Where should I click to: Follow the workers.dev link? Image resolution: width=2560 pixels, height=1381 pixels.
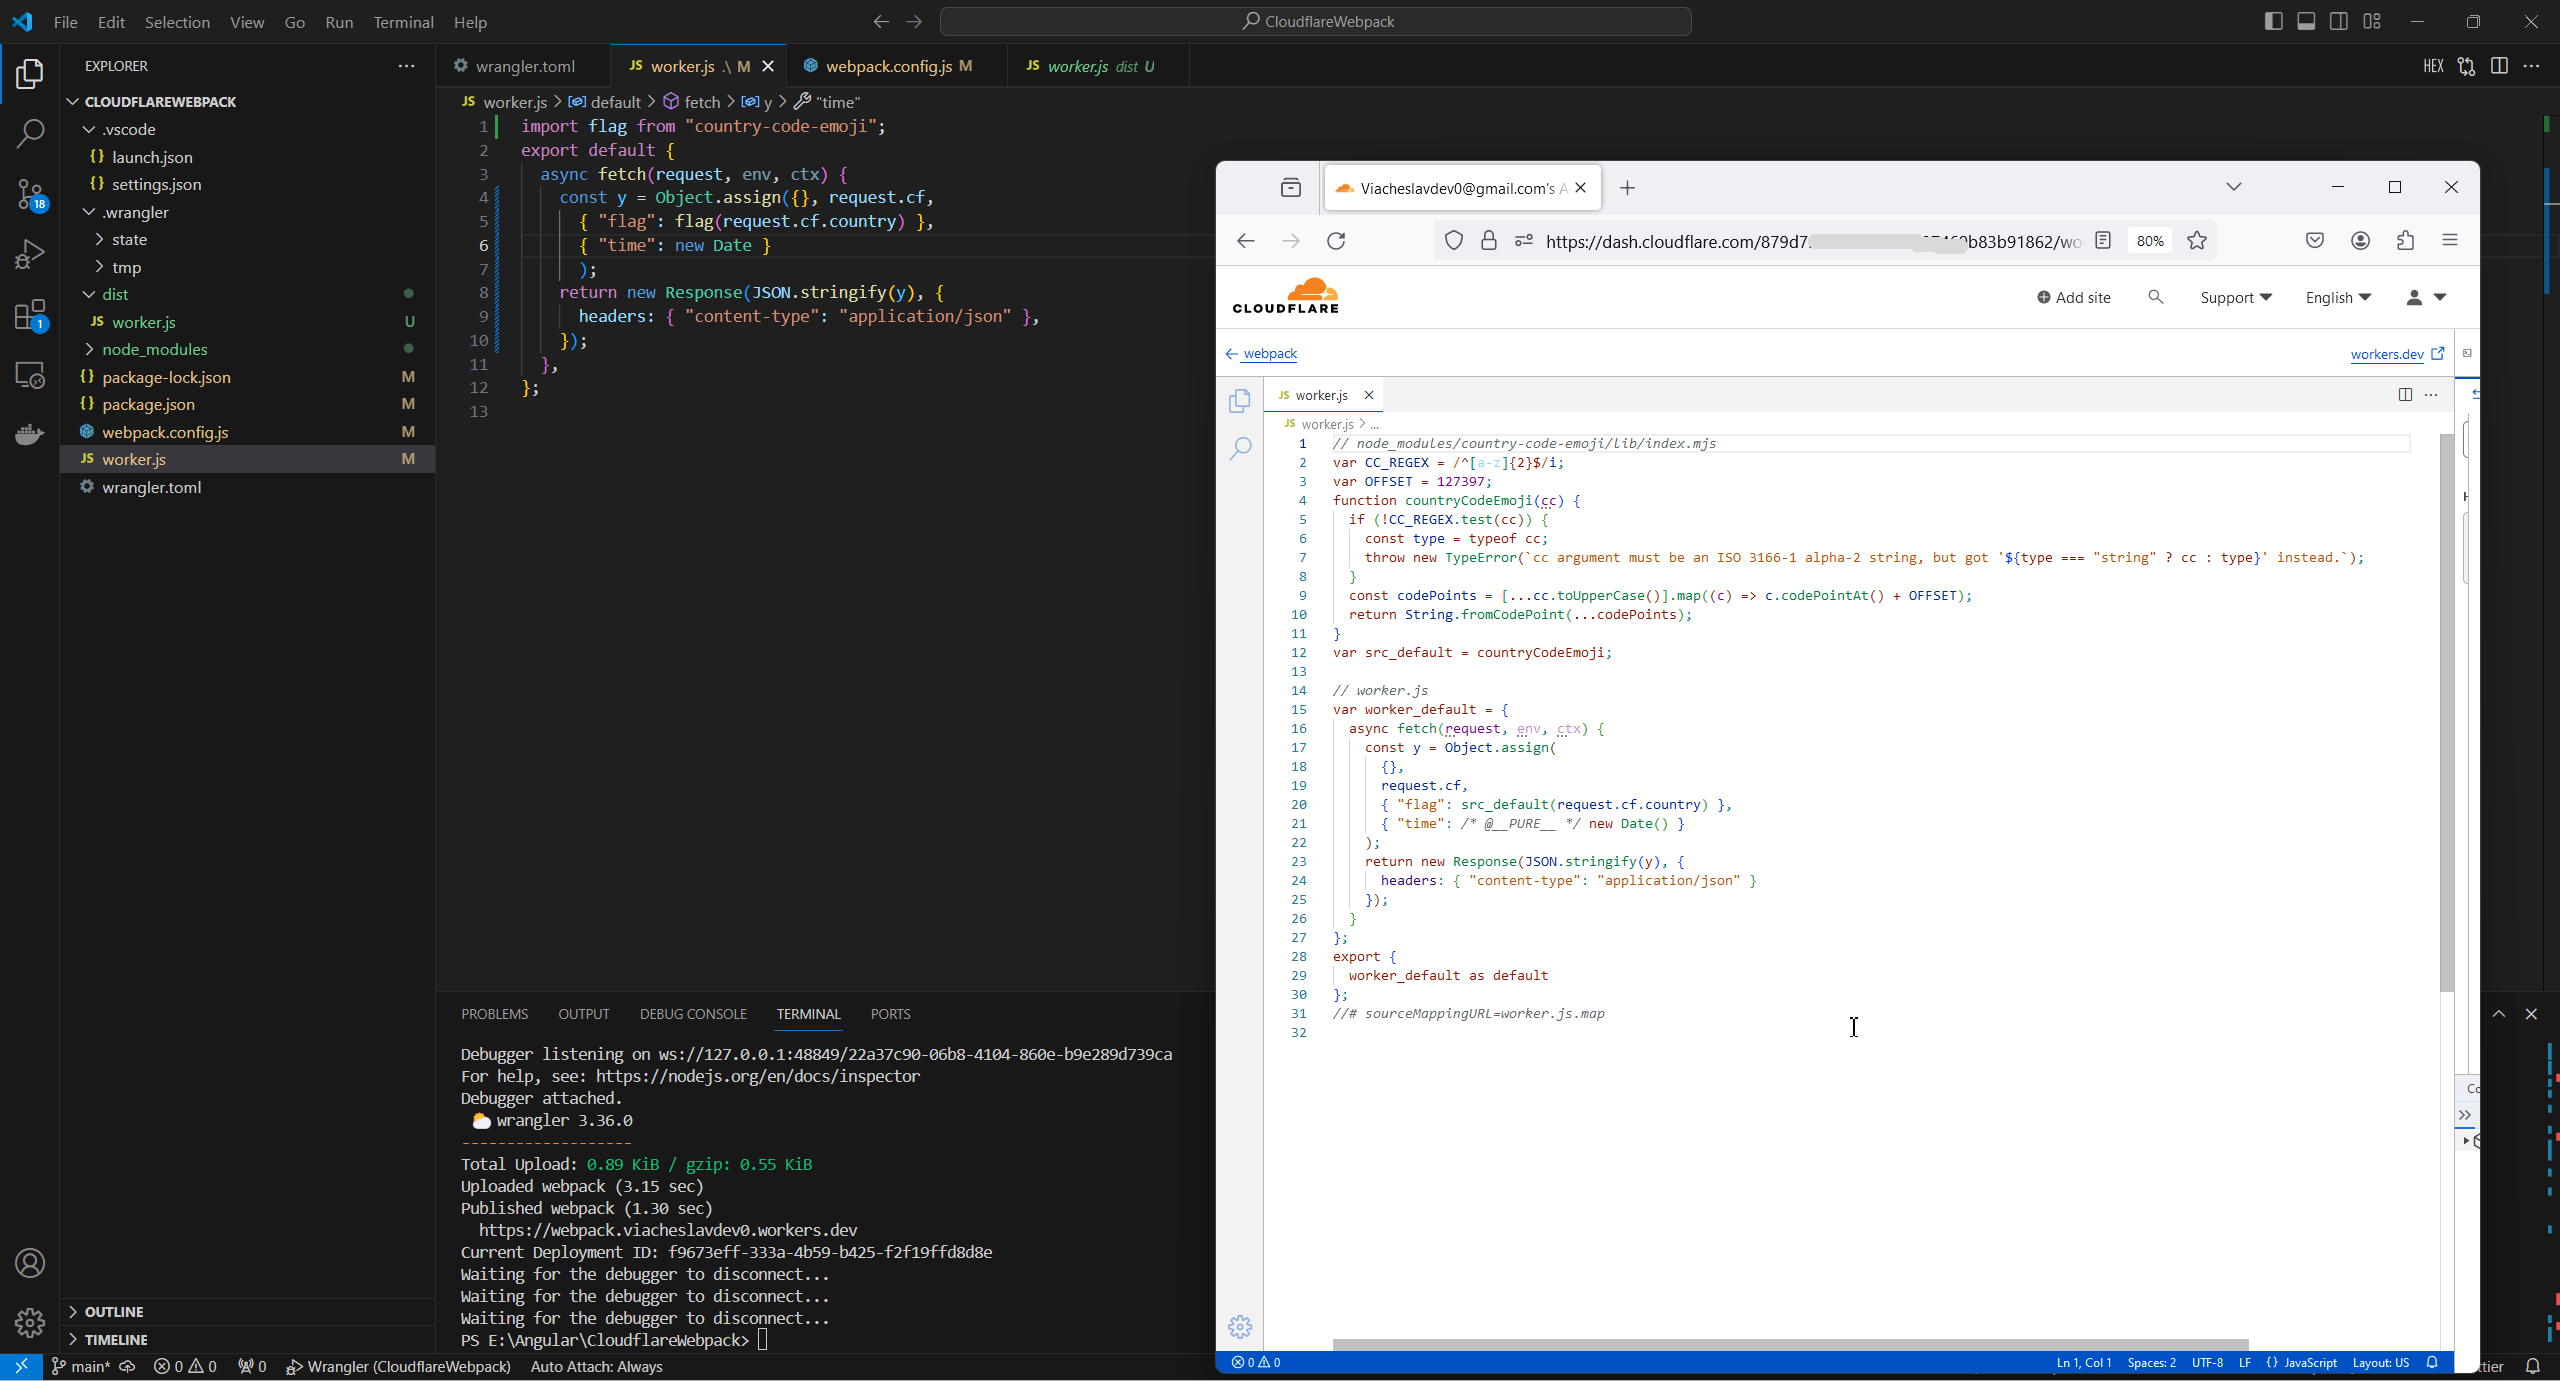point(2386,354)
